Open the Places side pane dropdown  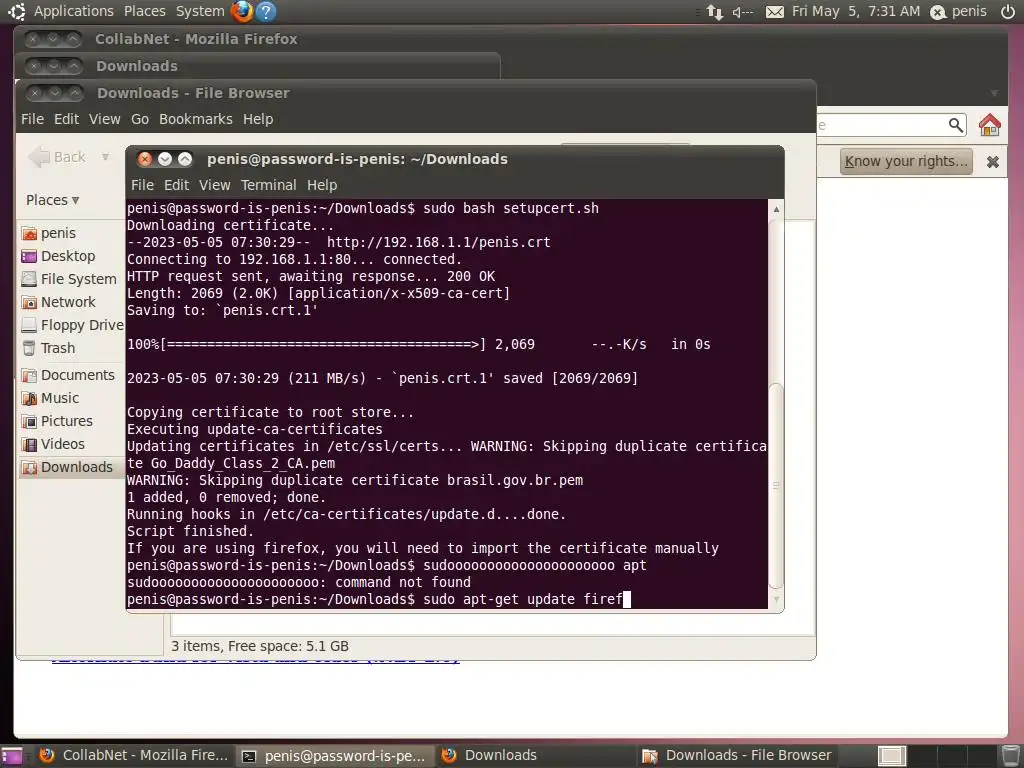pyautogui.click(x=52, y=200)
